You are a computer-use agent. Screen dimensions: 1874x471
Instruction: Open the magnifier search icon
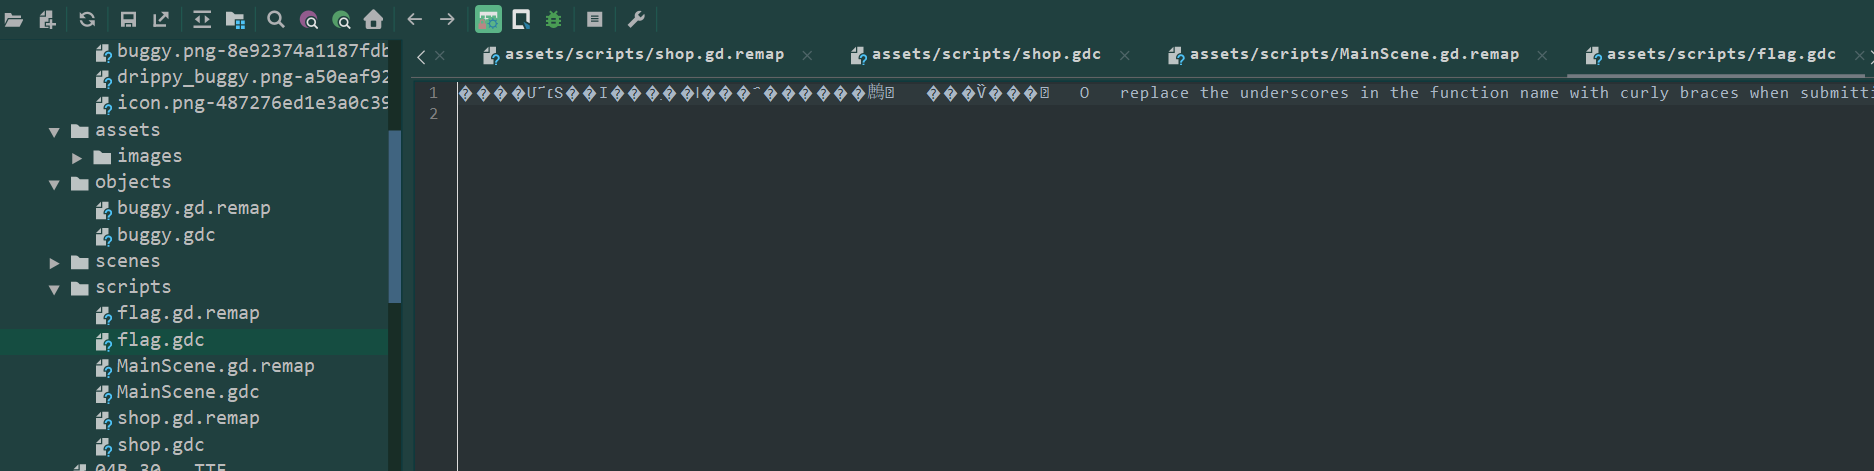(276, 19)
